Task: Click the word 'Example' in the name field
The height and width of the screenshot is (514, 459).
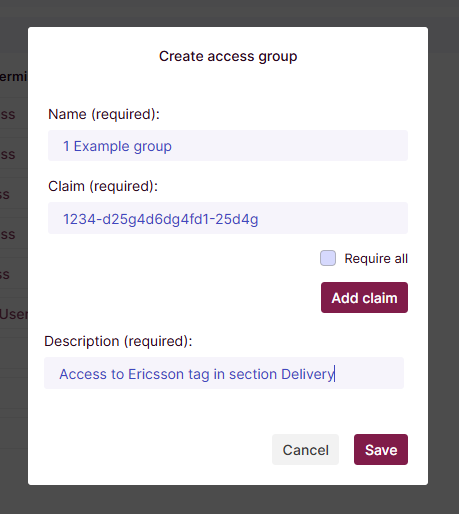Action: click(x=101, y=146)
